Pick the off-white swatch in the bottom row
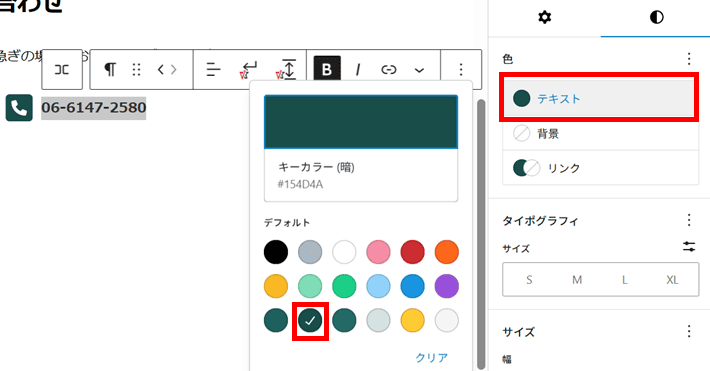 [x=446, y=320]
